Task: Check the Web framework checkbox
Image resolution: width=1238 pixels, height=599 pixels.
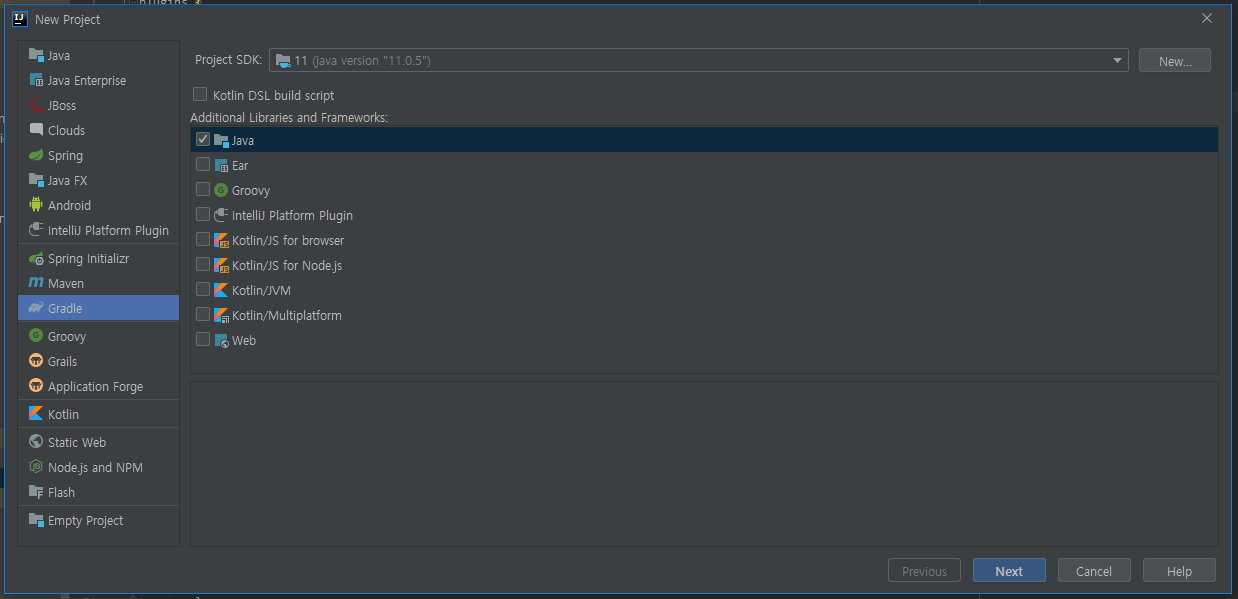Action: coord(203,340)
